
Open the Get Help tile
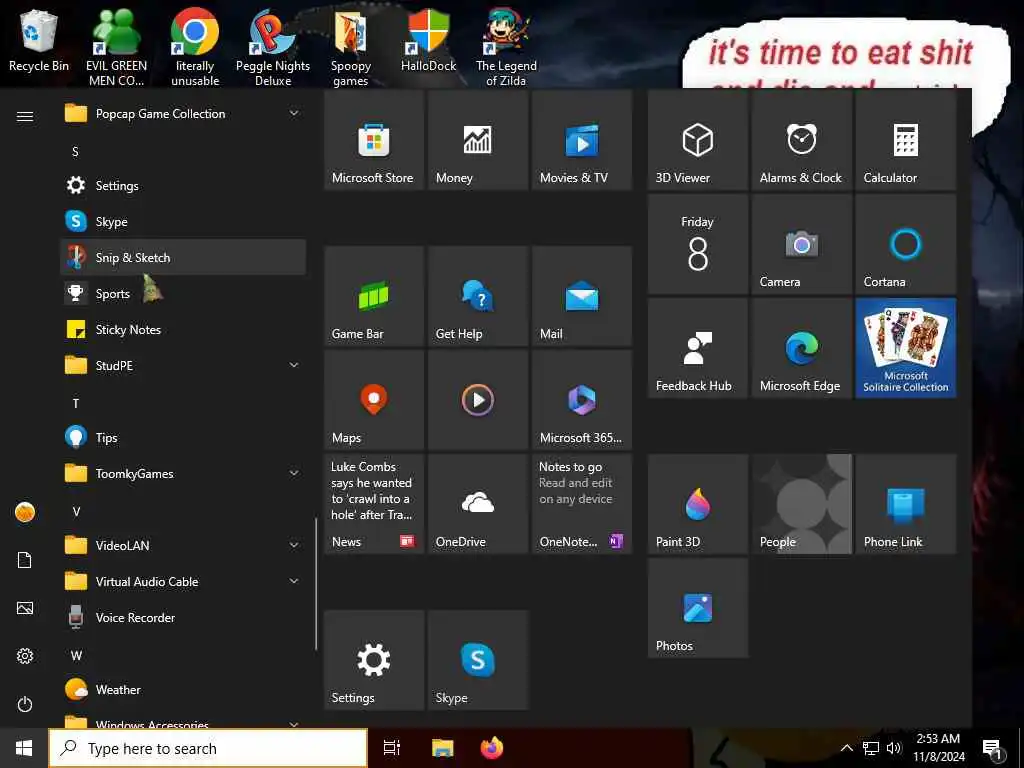[x=477, y=296]
